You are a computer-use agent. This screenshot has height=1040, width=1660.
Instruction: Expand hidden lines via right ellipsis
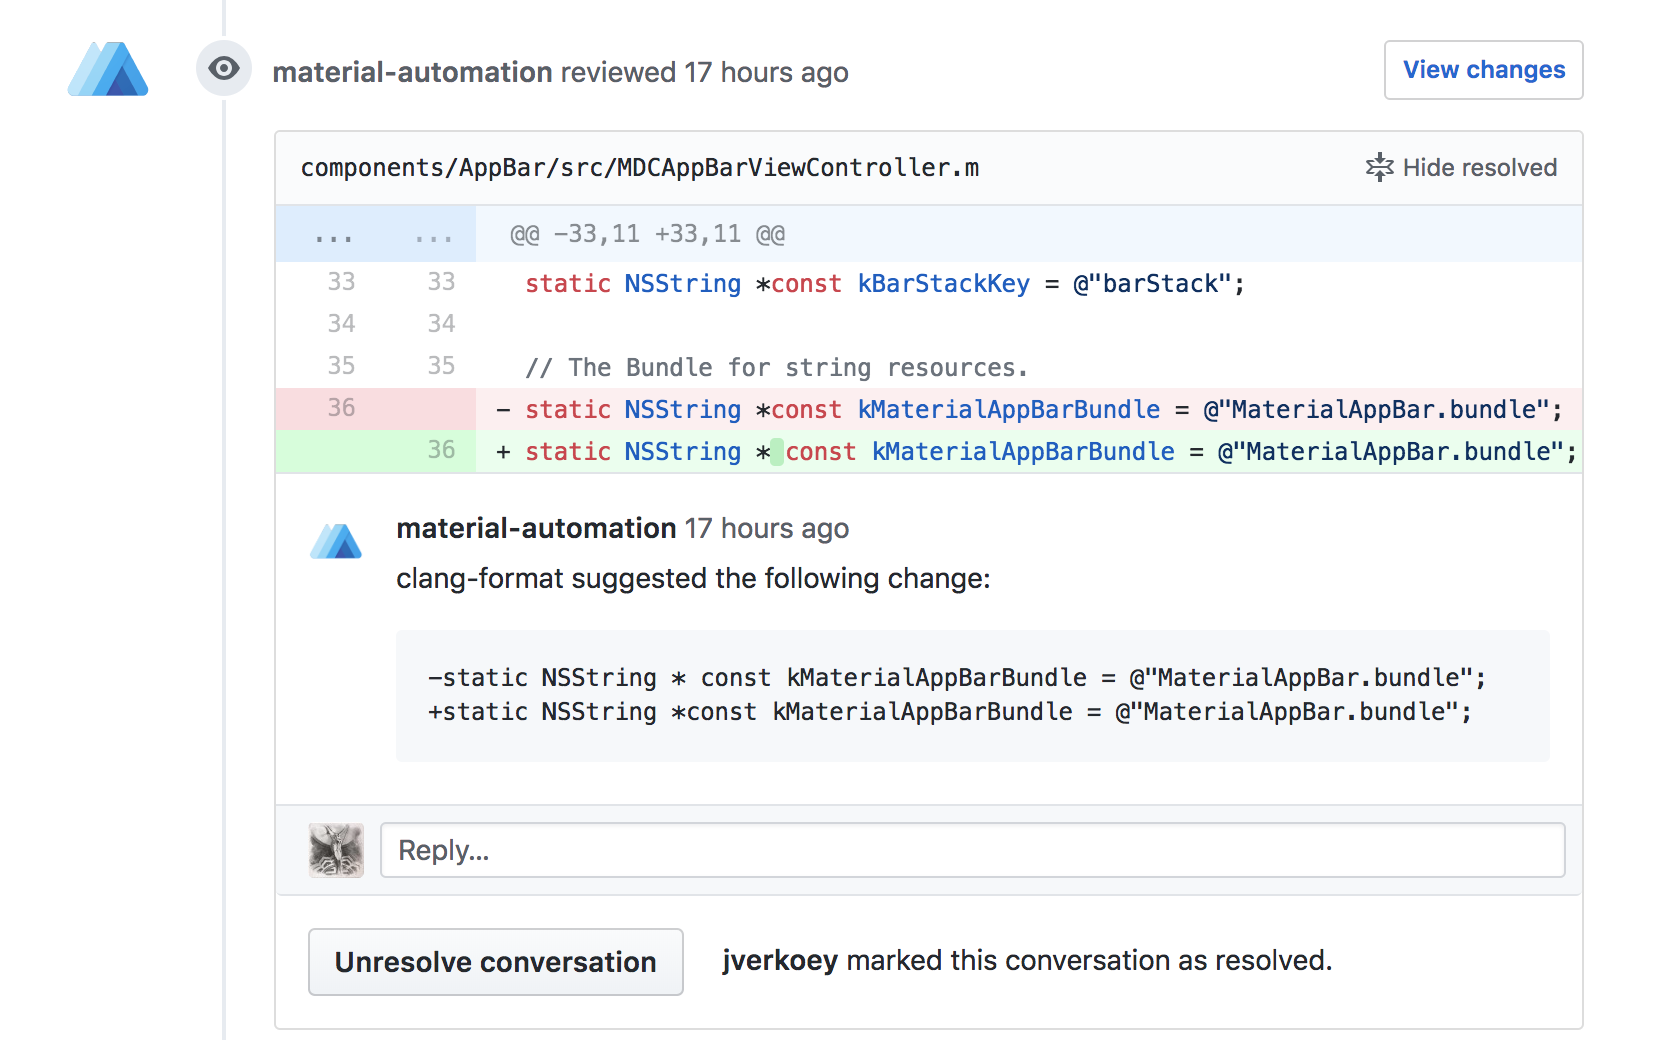[434, 236]
